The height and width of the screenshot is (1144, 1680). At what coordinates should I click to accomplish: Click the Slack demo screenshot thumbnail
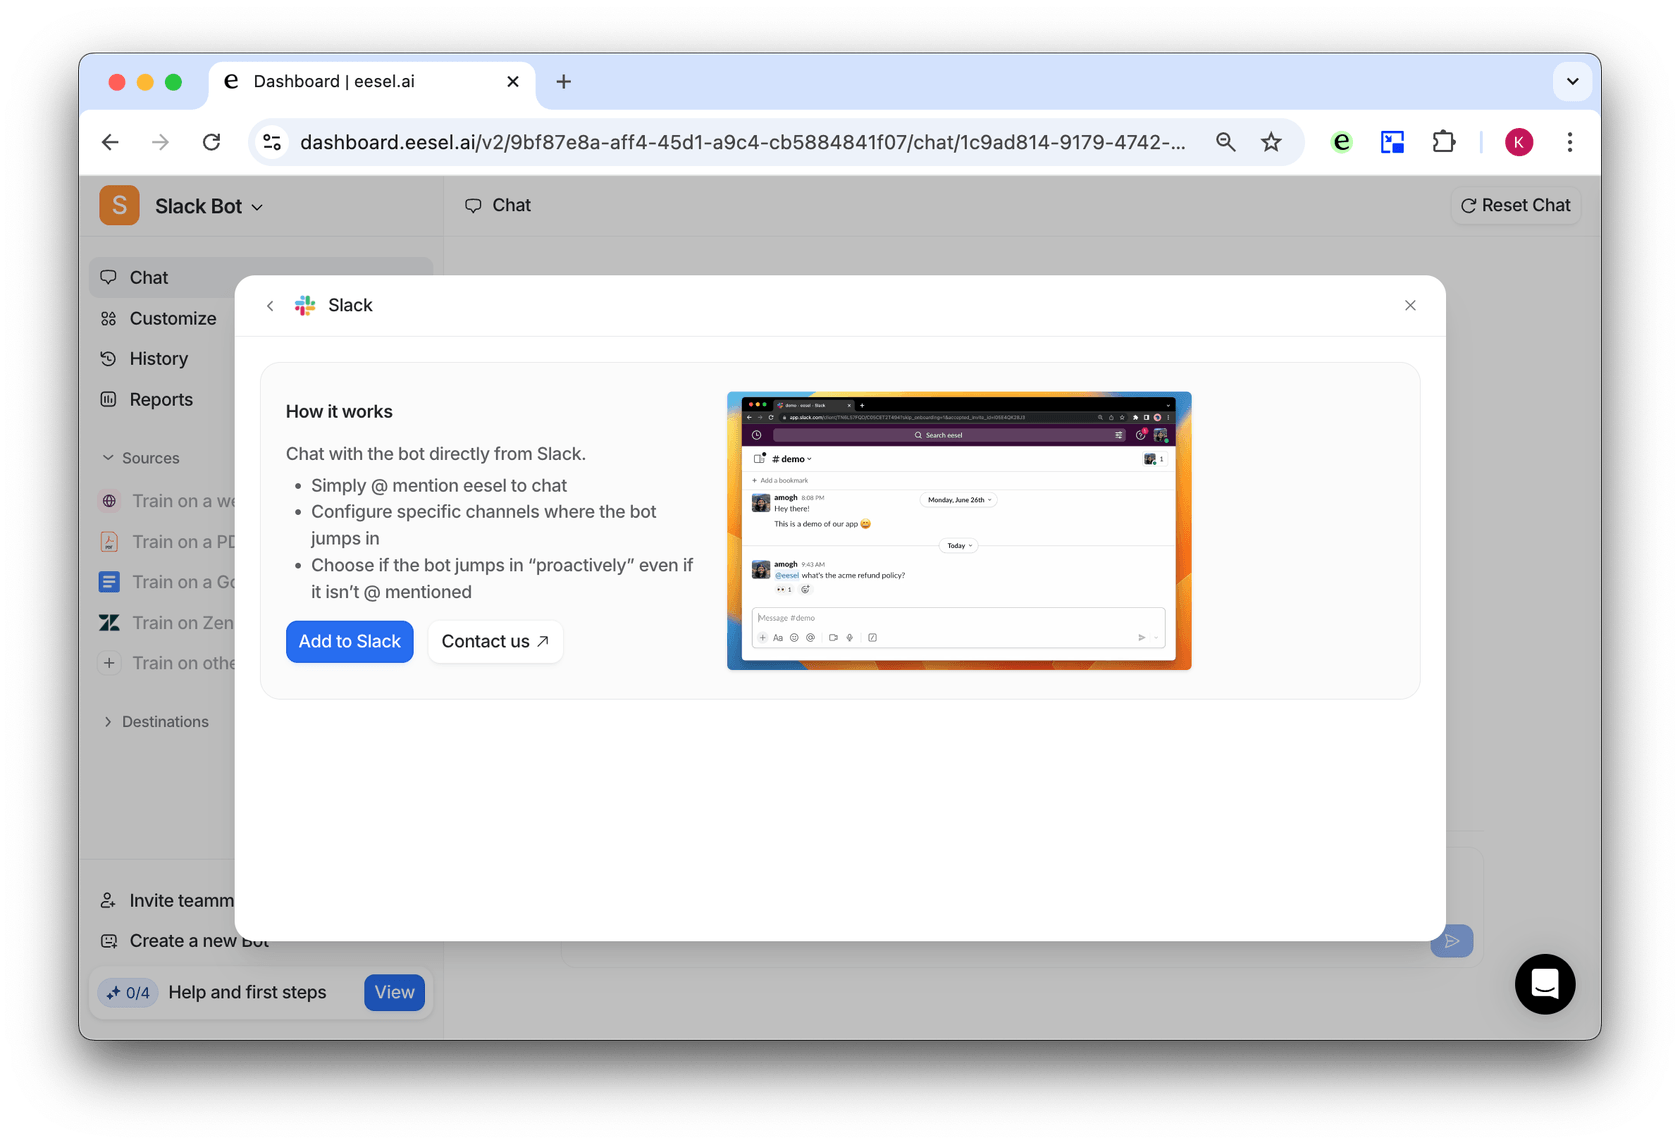click(x=958, y=530)
